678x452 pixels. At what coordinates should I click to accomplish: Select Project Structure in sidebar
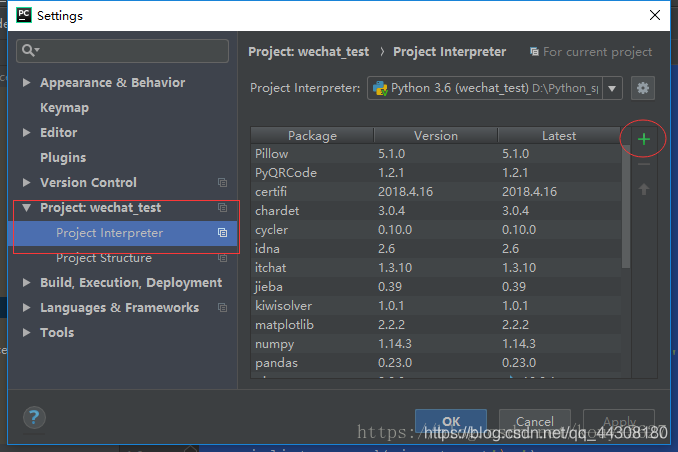[x=104, y=258]
